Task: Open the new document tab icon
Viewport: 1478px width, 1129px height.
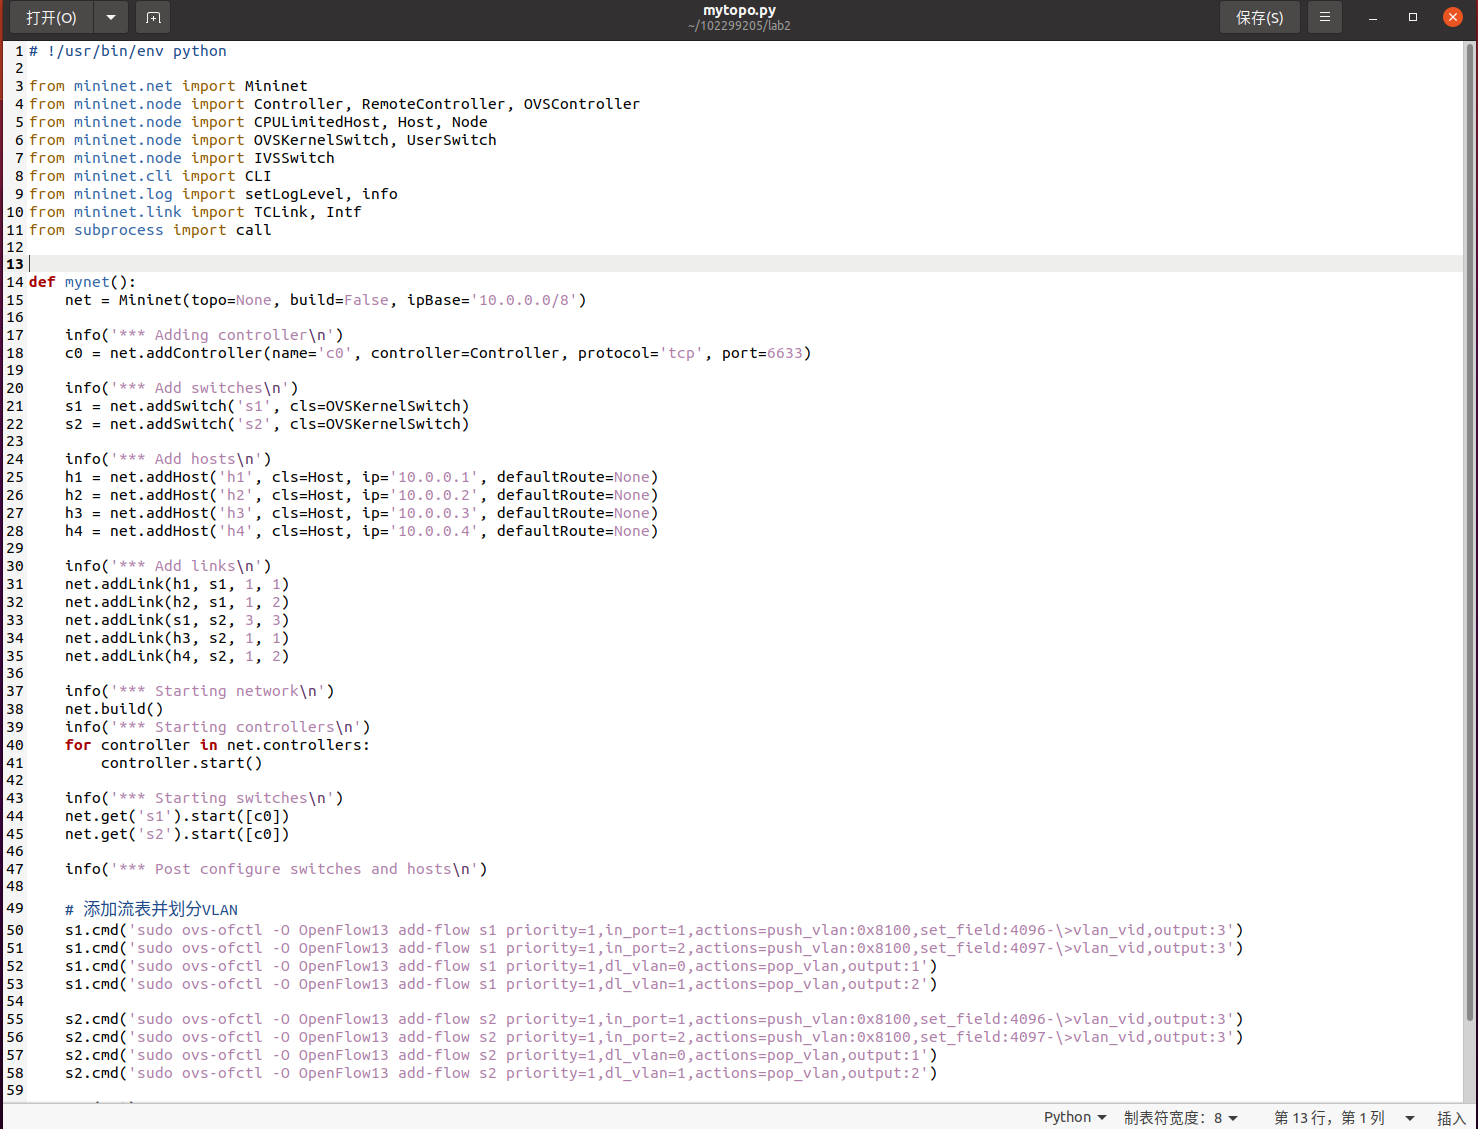Action: point(153,17)
